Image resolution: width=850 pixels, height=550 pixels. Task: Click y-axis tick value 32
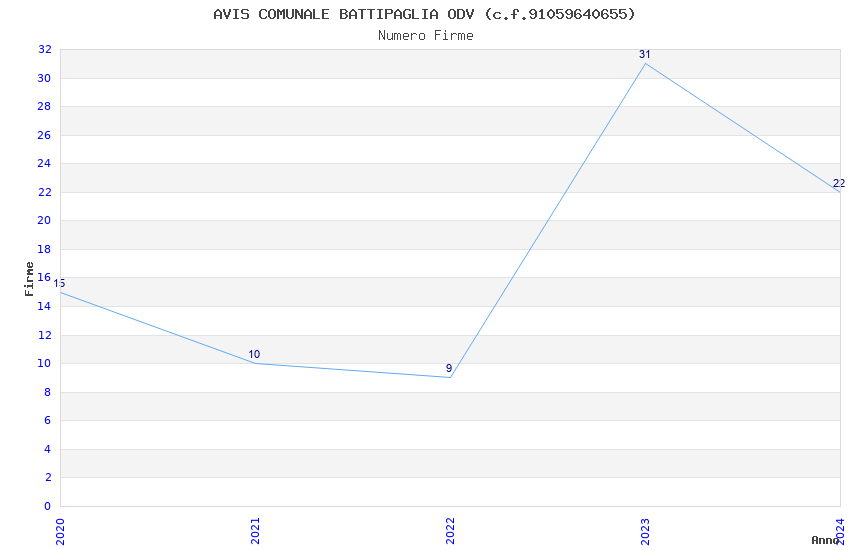point(44,49)
